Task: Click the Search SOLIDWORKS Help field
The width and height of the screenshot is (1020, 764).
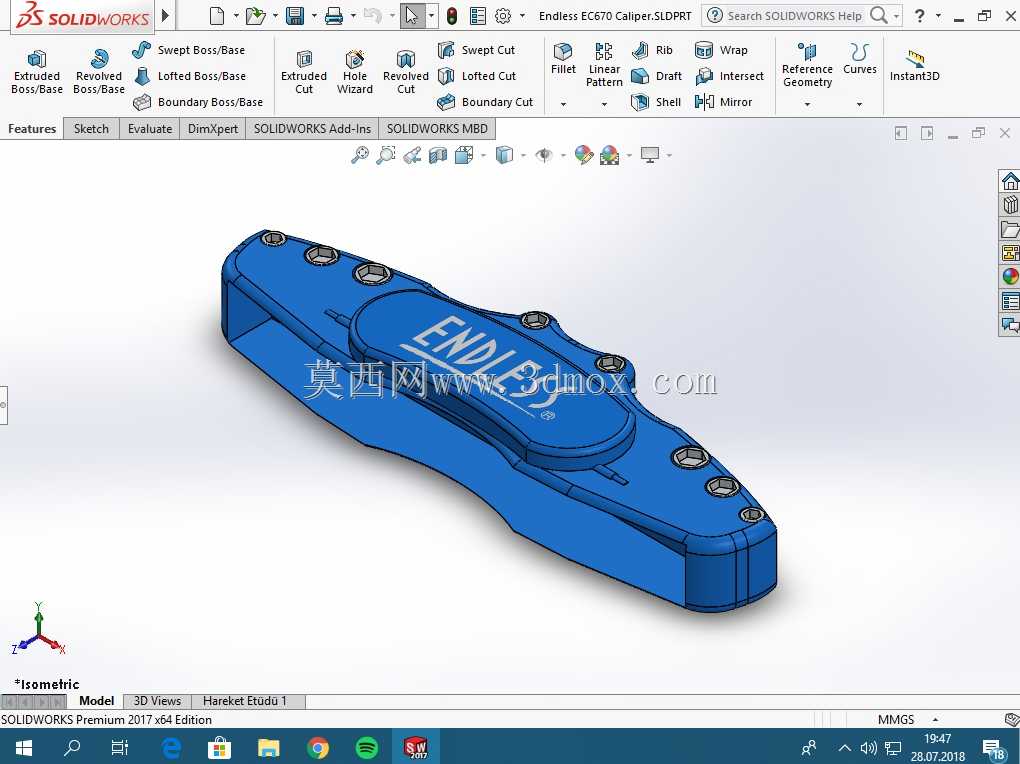Action: click(x=794, y=16)
